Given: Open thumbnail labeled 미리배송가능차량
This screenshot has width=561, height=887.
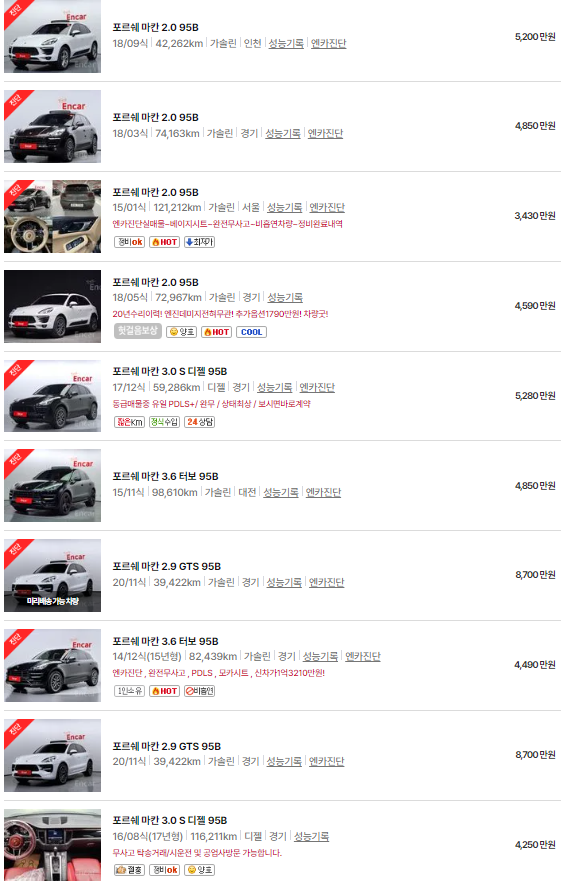Looking at the screenshot, I should tap(53, 575).
